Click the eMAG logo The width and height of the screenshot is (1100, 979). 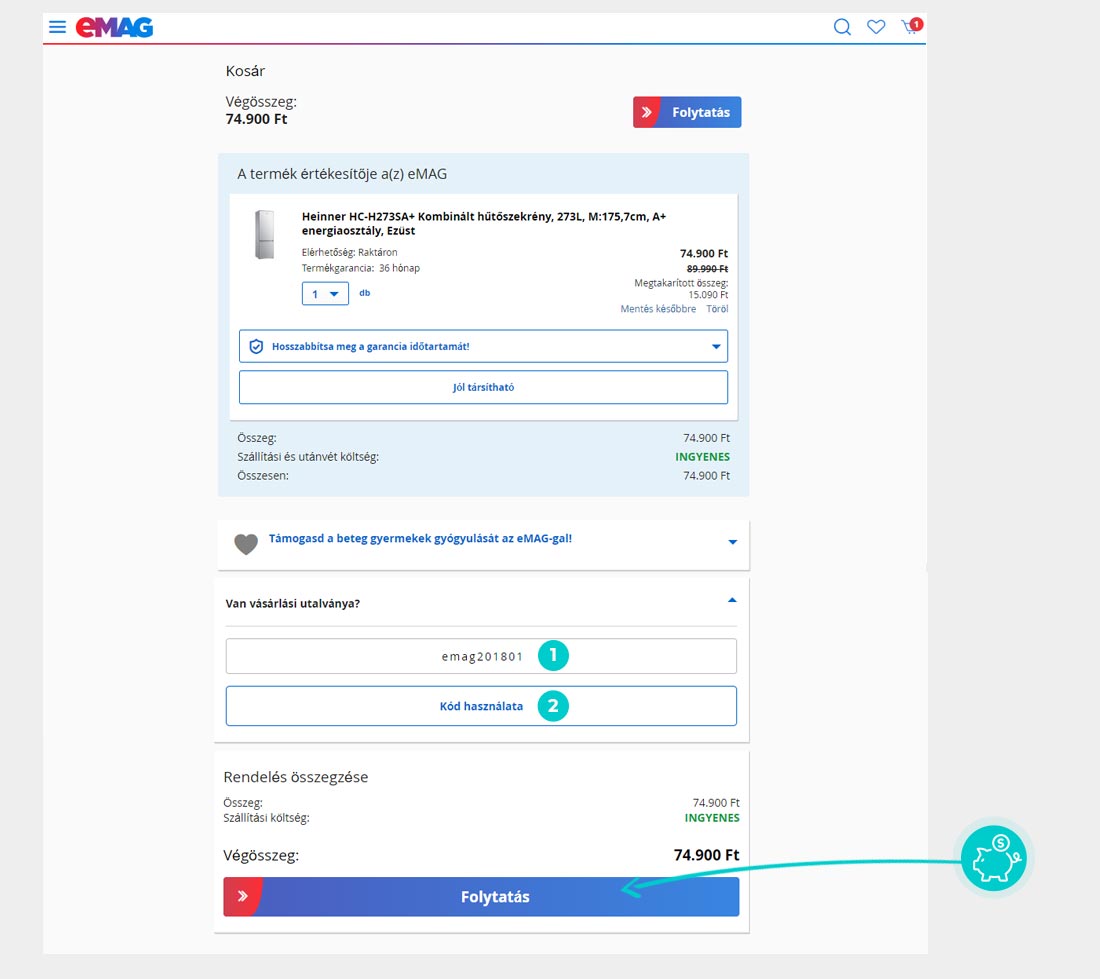(115, 27)
